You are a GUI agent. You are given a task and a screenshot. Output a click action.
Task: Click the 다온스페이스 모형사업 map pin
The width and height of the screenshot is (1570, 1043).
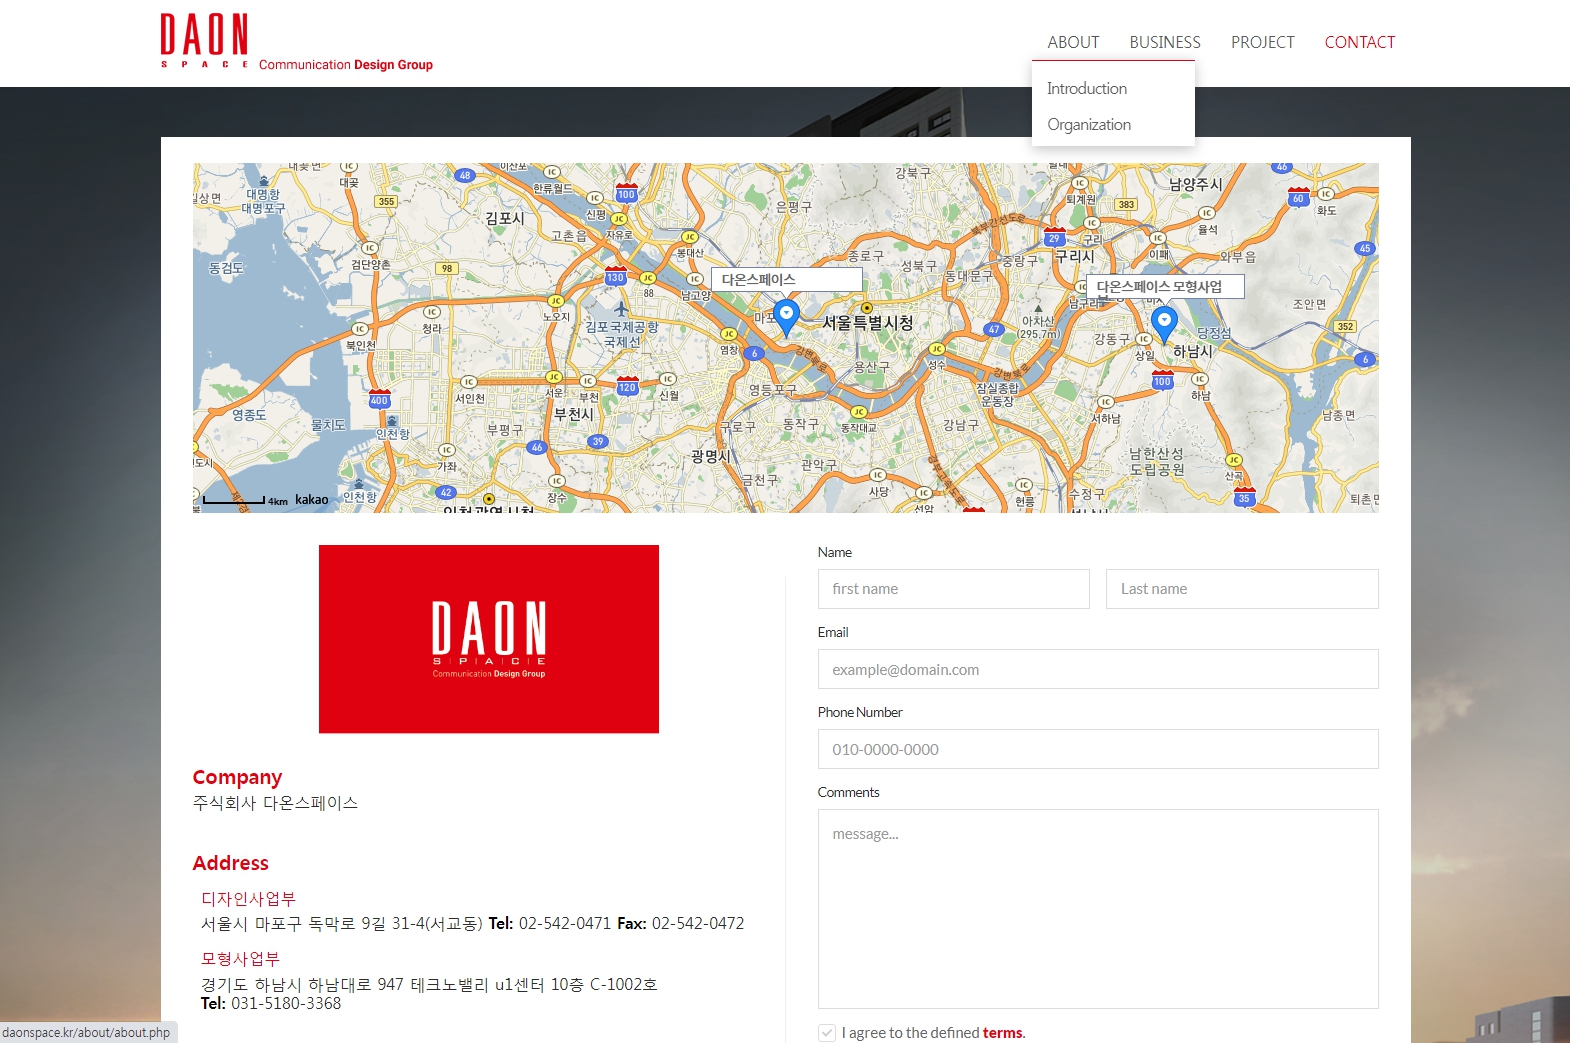1163,323
